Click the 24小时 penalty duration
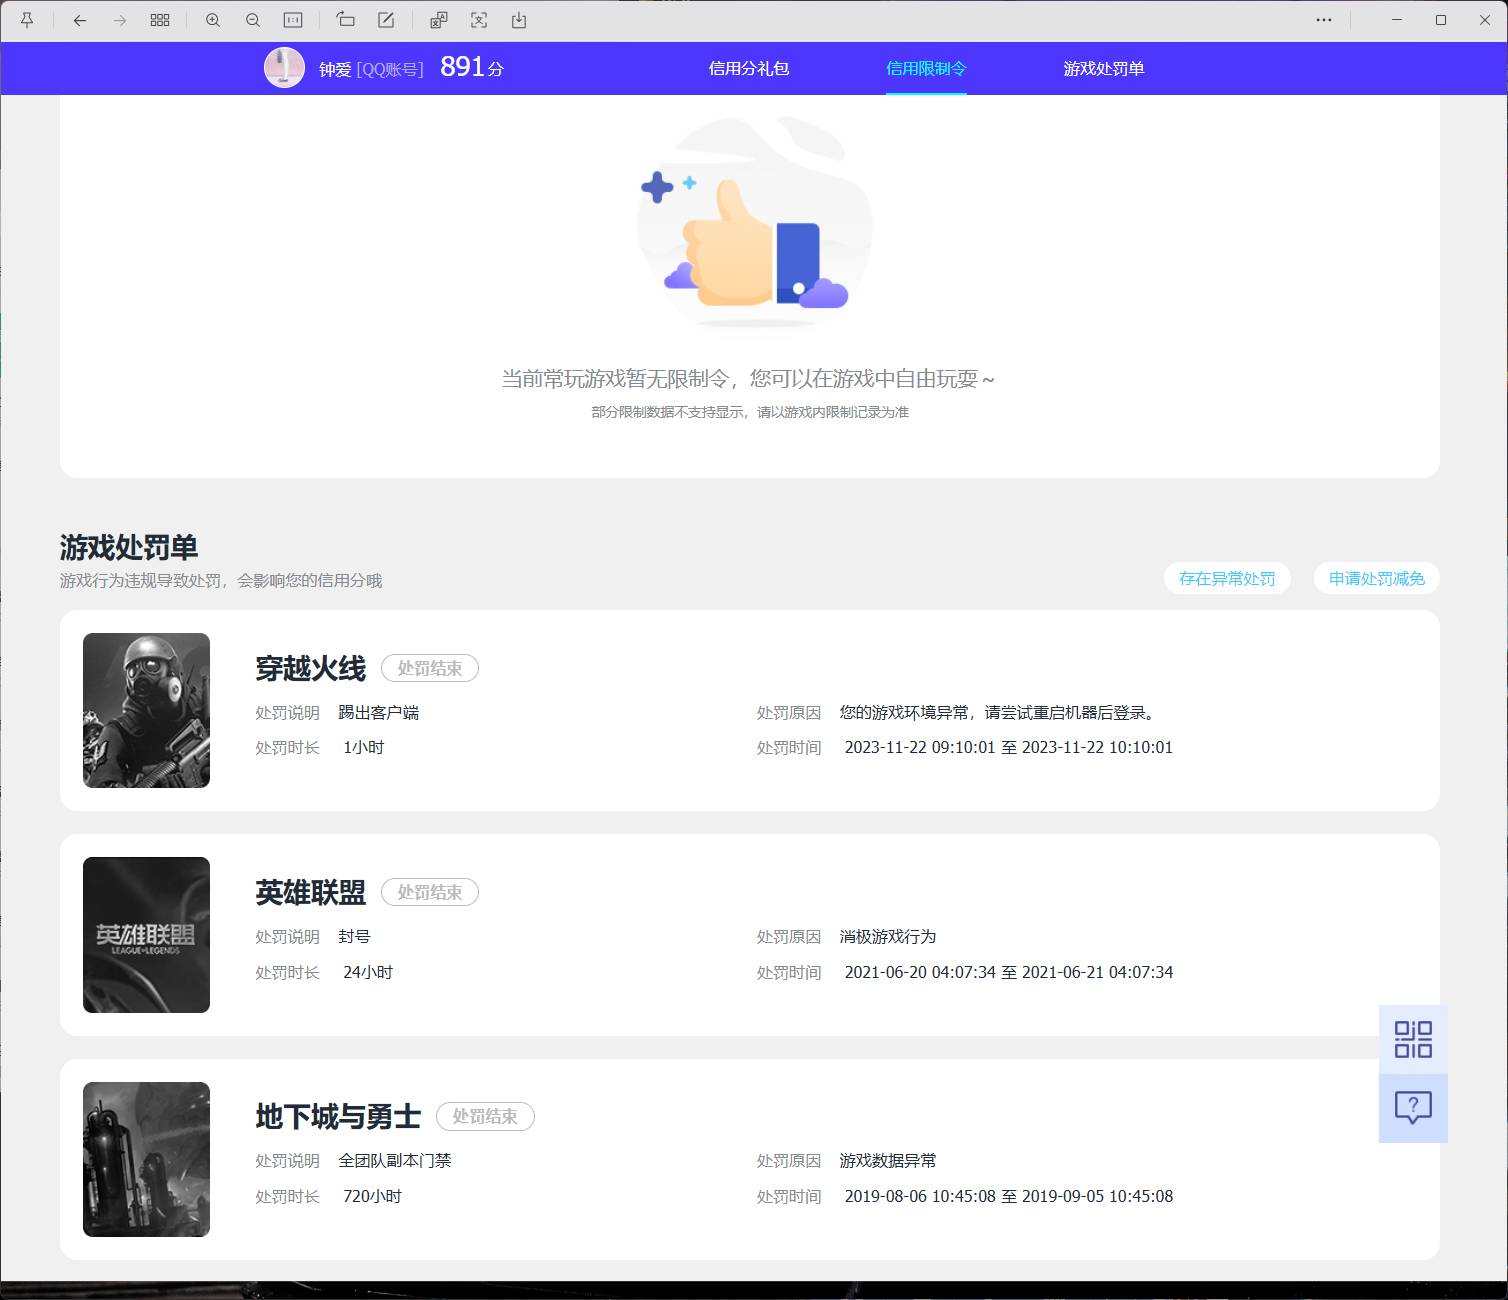This screenshot has width=1508, height=1300. [368, 972]
